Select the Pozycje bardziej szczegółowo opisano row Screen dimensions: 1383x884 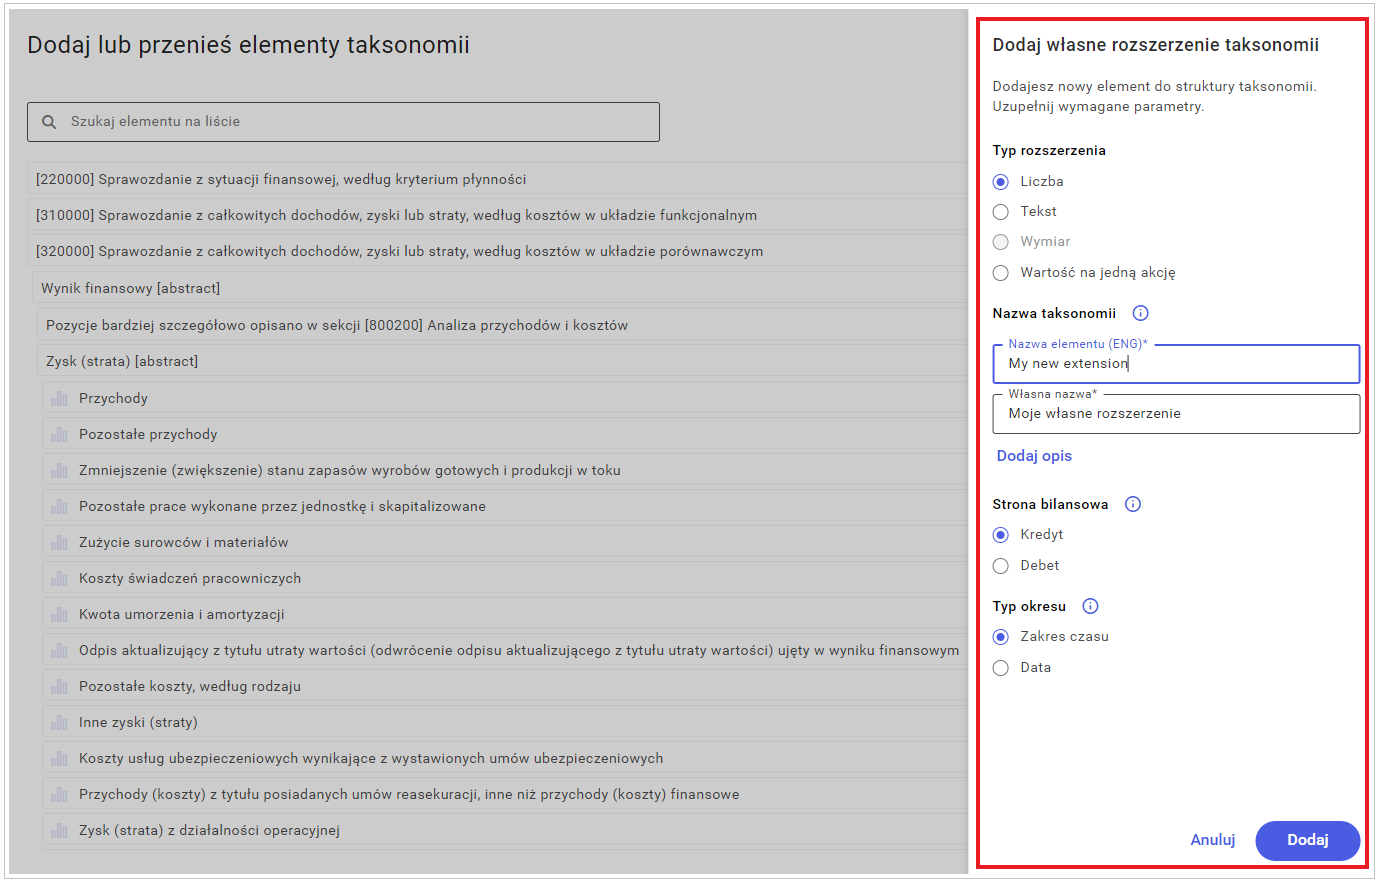[x=502, y=326]
